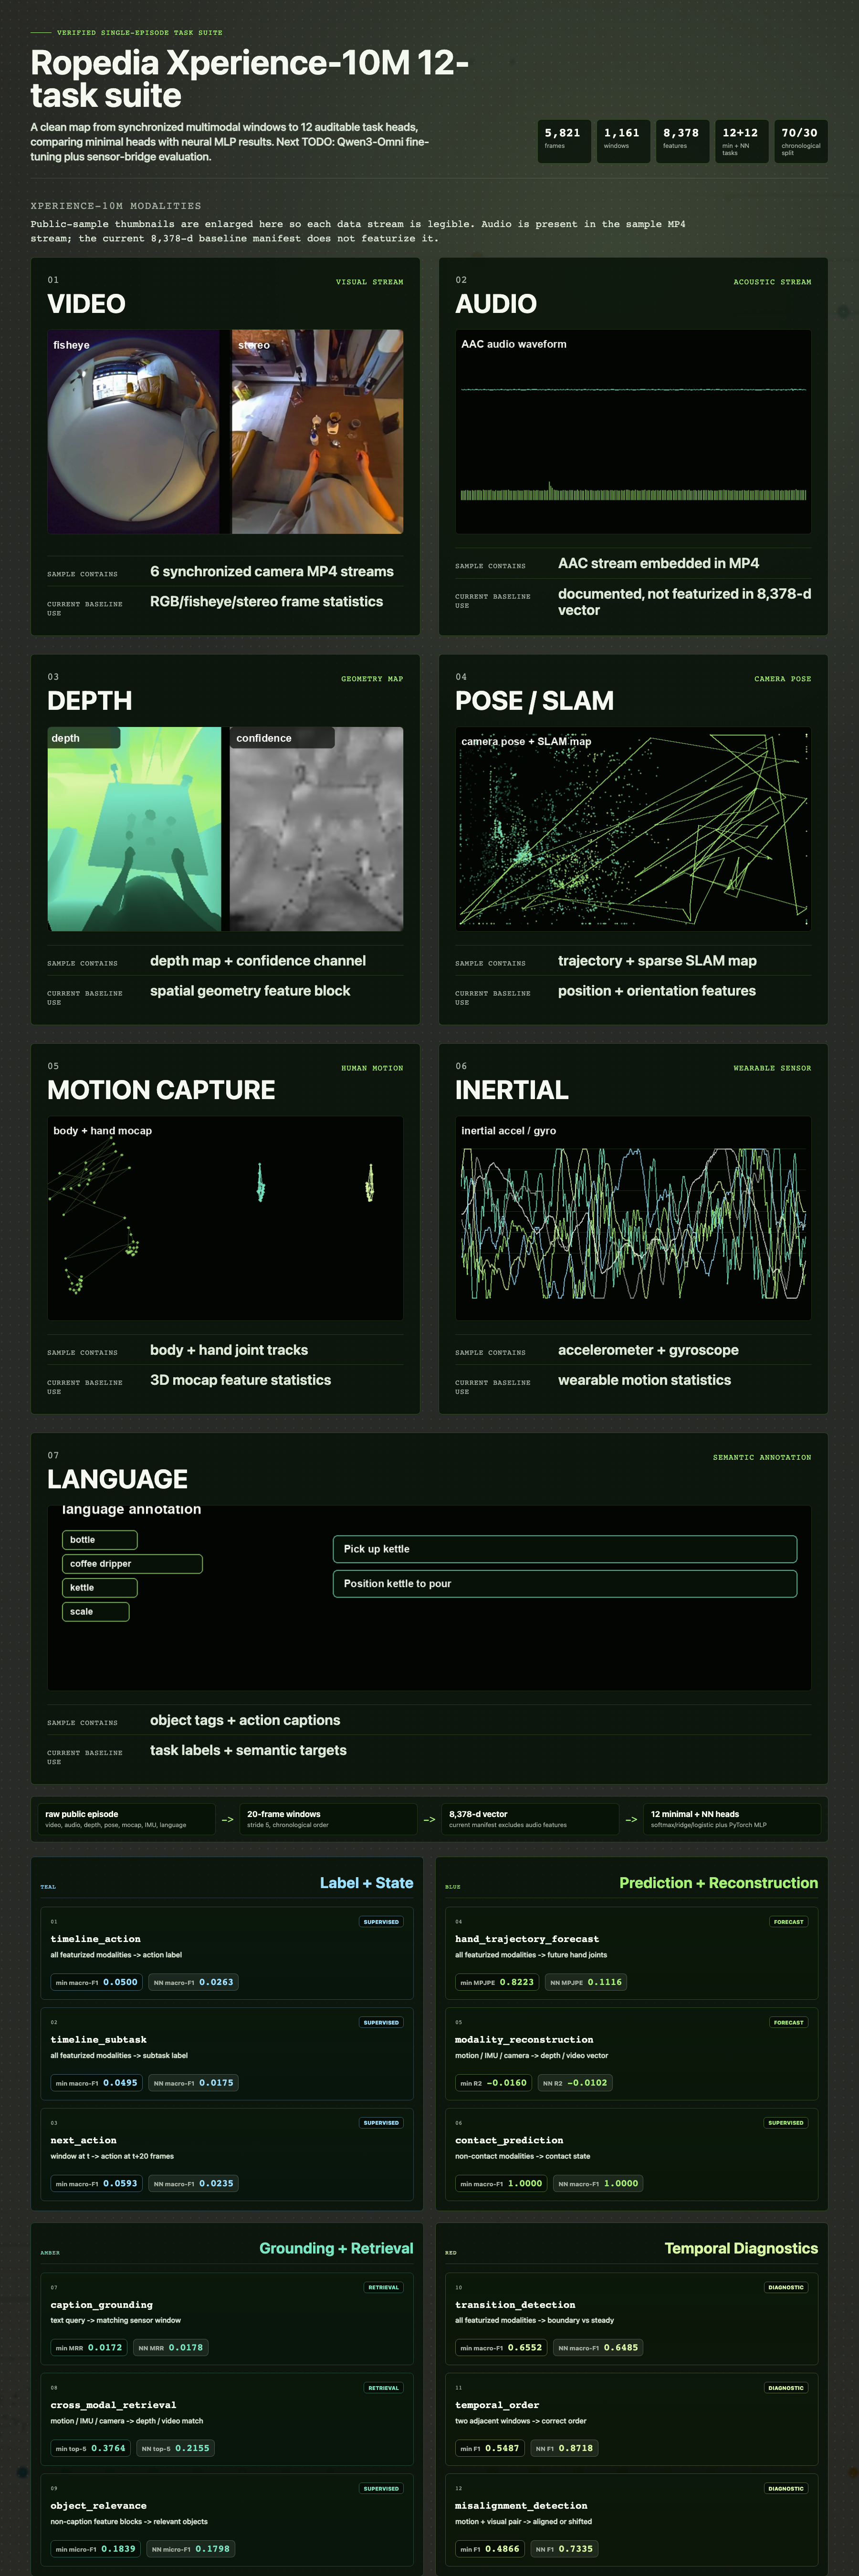Screen dimensions: 859x2576
Task: Select the 'coffee dripper' object tag
Action: tap(132, 1564)
